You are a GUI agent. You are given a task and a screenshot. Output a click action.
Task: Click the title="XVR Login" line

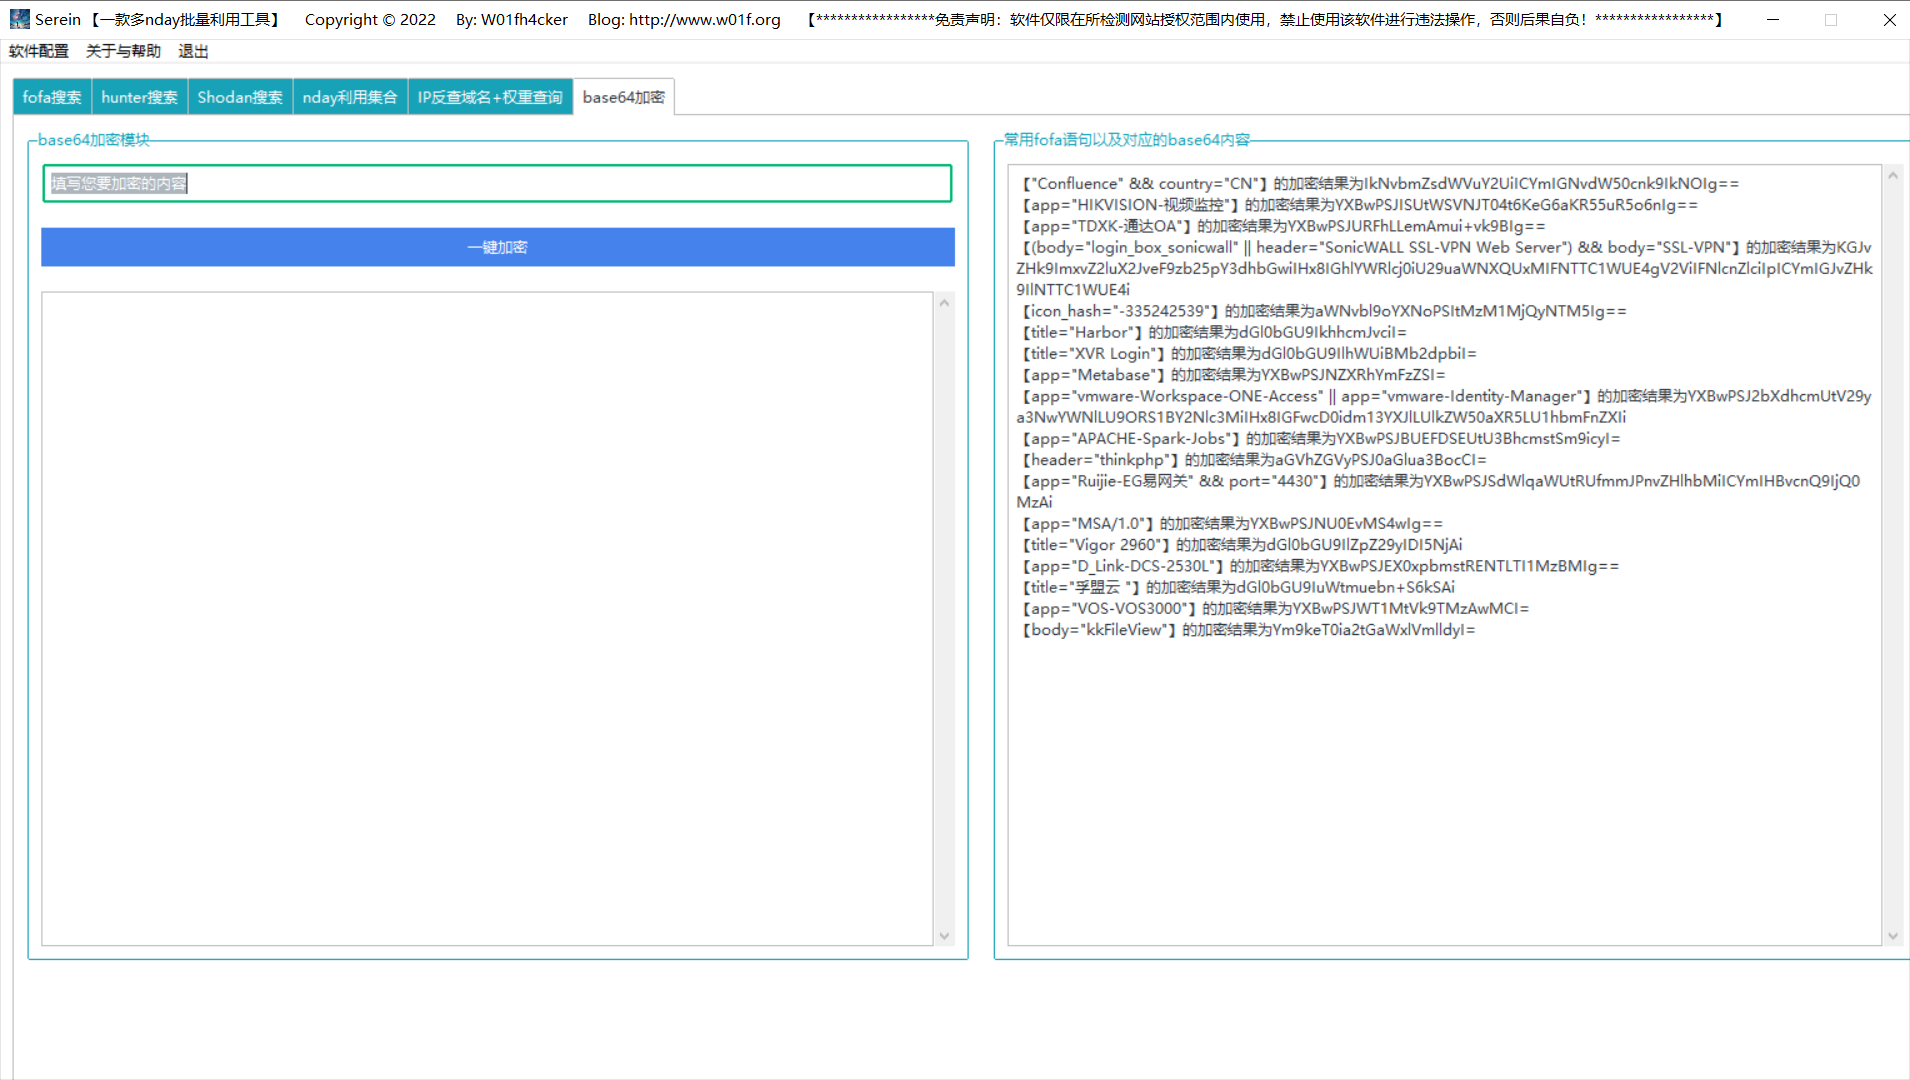click(1247, 353)
